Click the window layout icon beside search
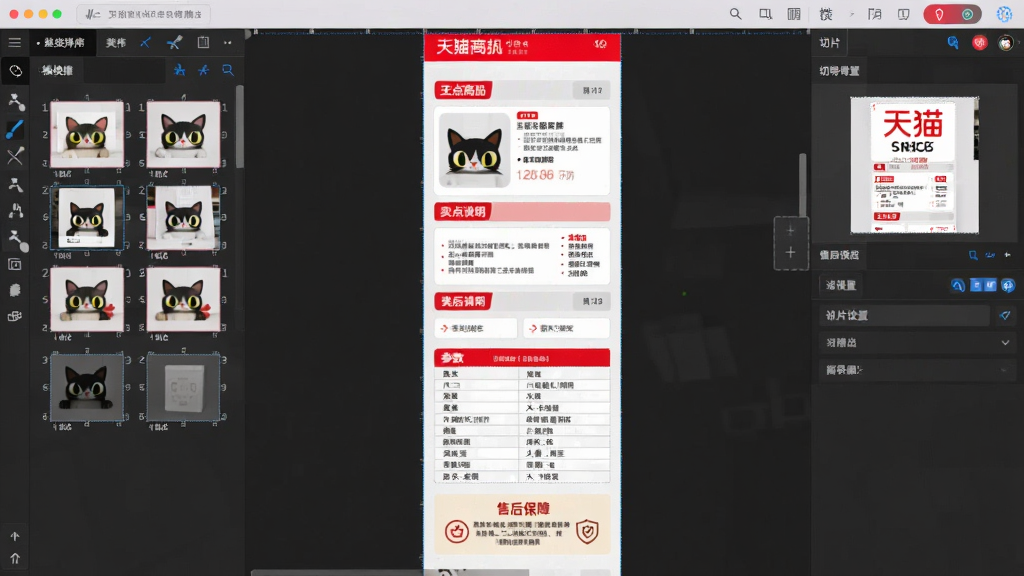Screen dimensions: 1024x576 pyautogui.click(x=765, y=14)
